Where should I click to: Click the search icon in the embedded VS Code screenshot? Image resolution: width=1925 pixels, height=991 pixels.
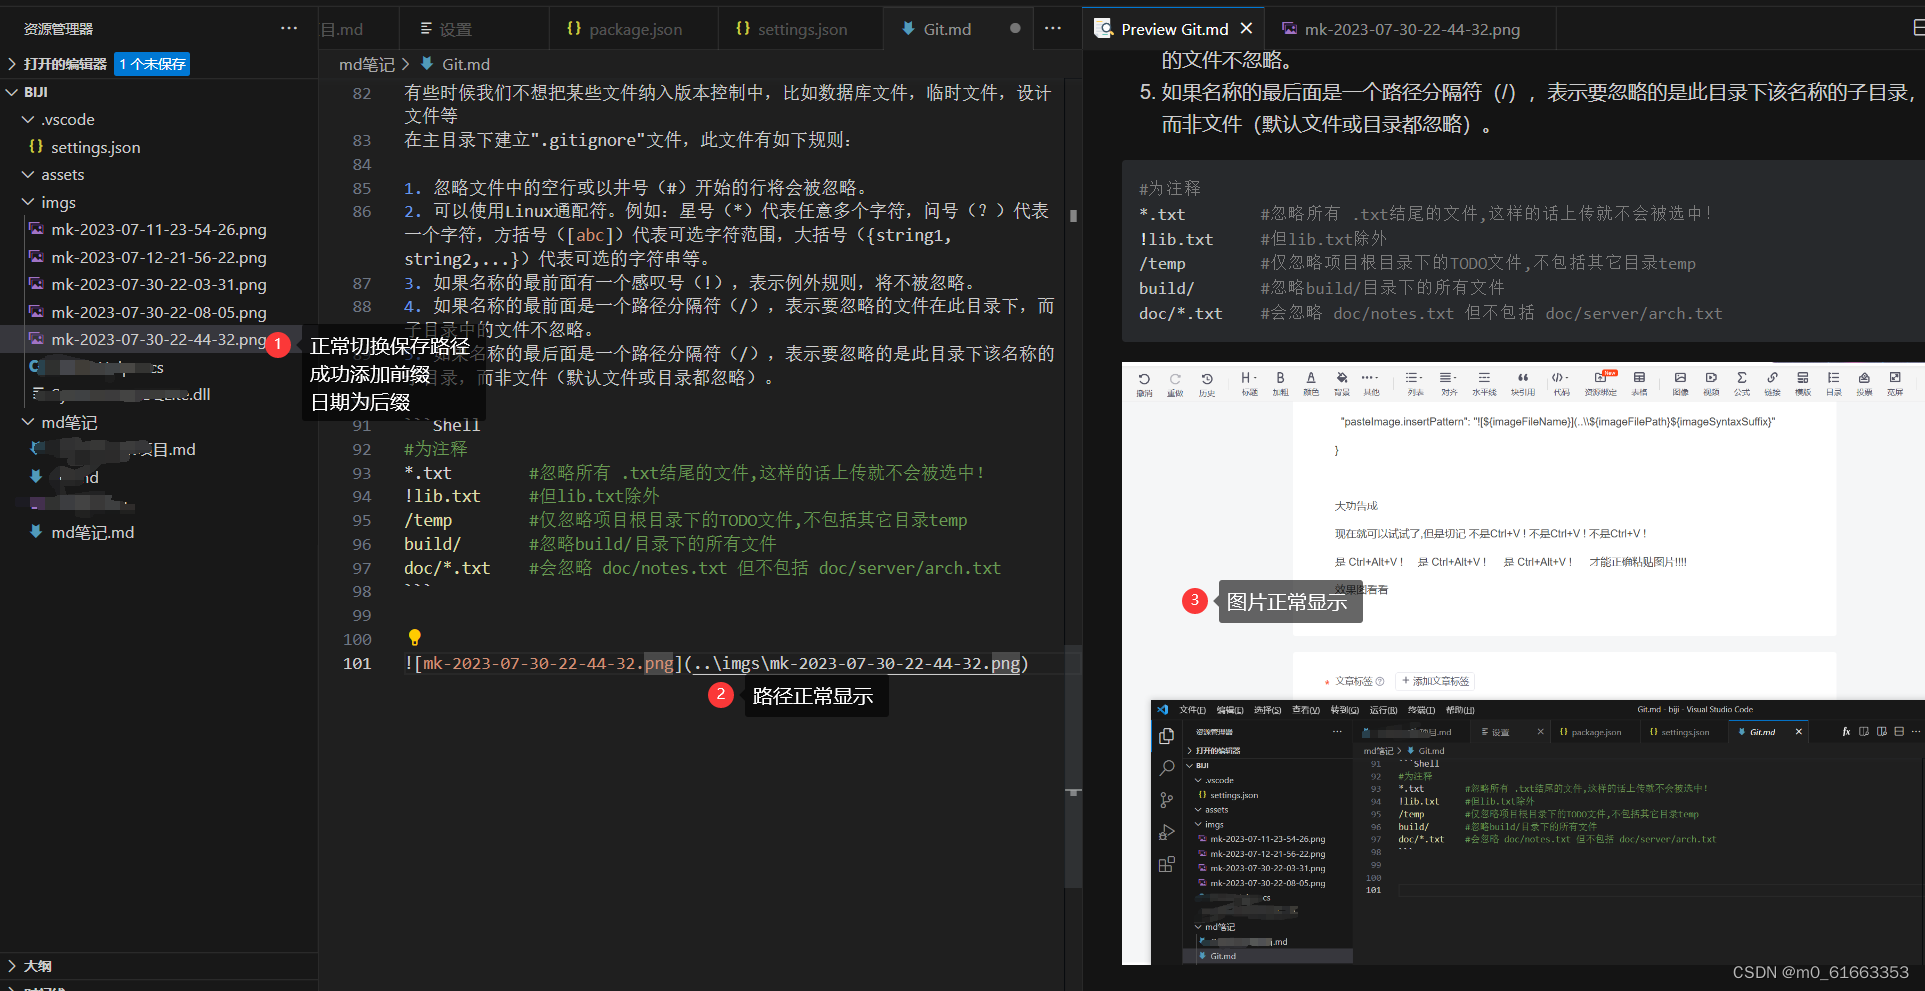pos(1167,768)
